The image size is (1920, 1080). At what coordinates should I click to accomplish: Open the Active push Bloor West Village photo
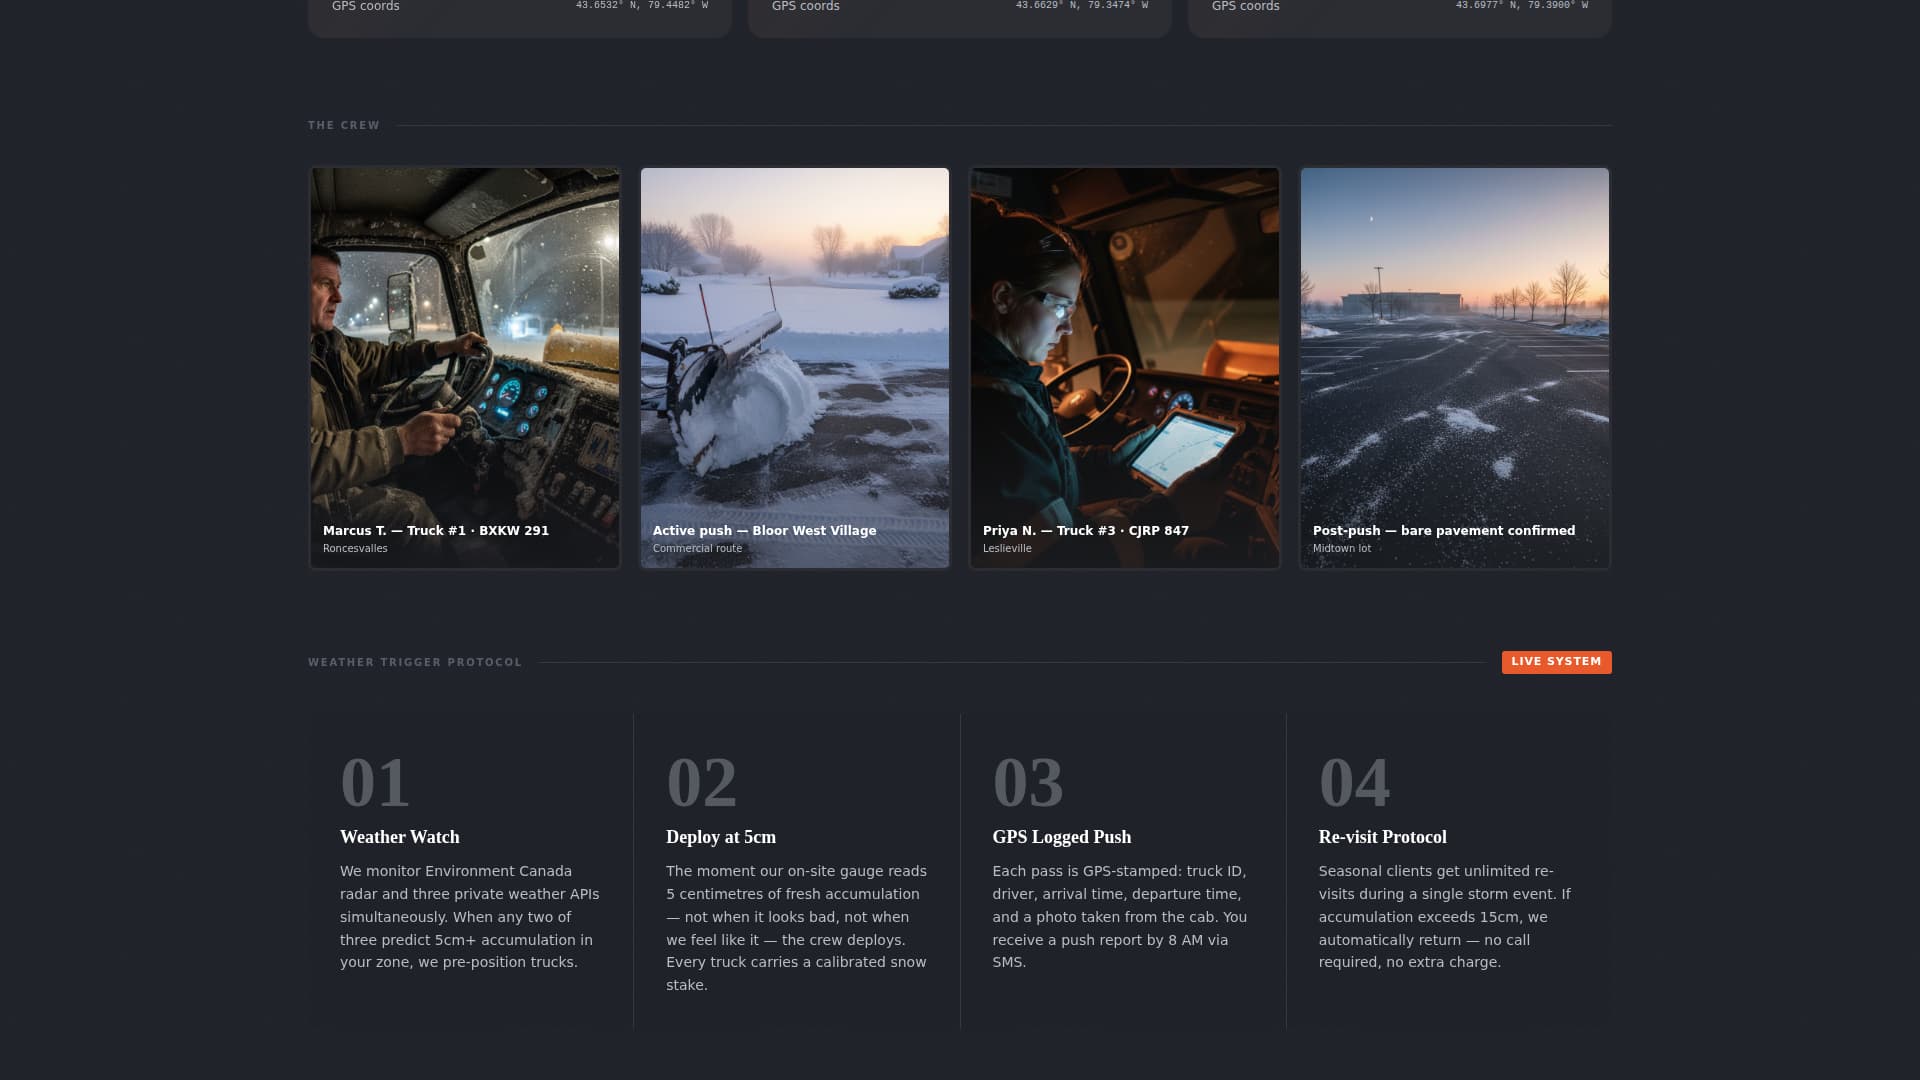coord(794,367)
